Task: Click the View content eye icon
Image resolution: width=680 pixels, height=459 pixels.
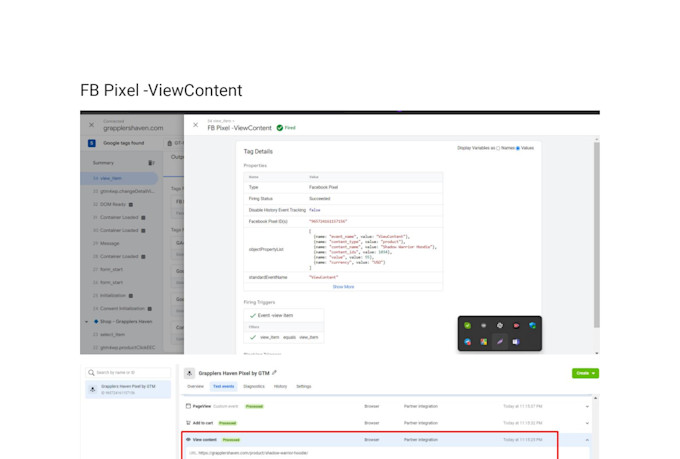Action: [x=188, y=439]
